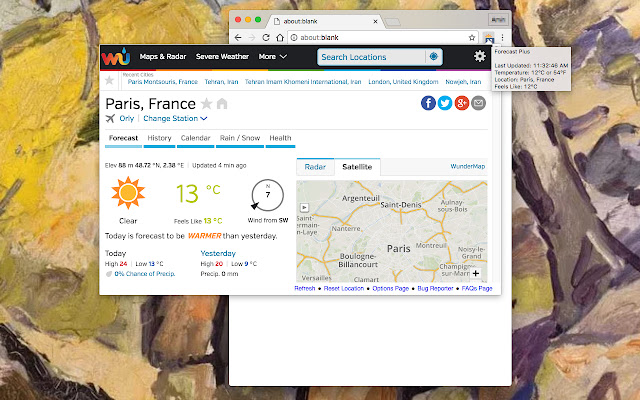
Task: Click the Amin profile button in Chrome
Action: [498, 20]
